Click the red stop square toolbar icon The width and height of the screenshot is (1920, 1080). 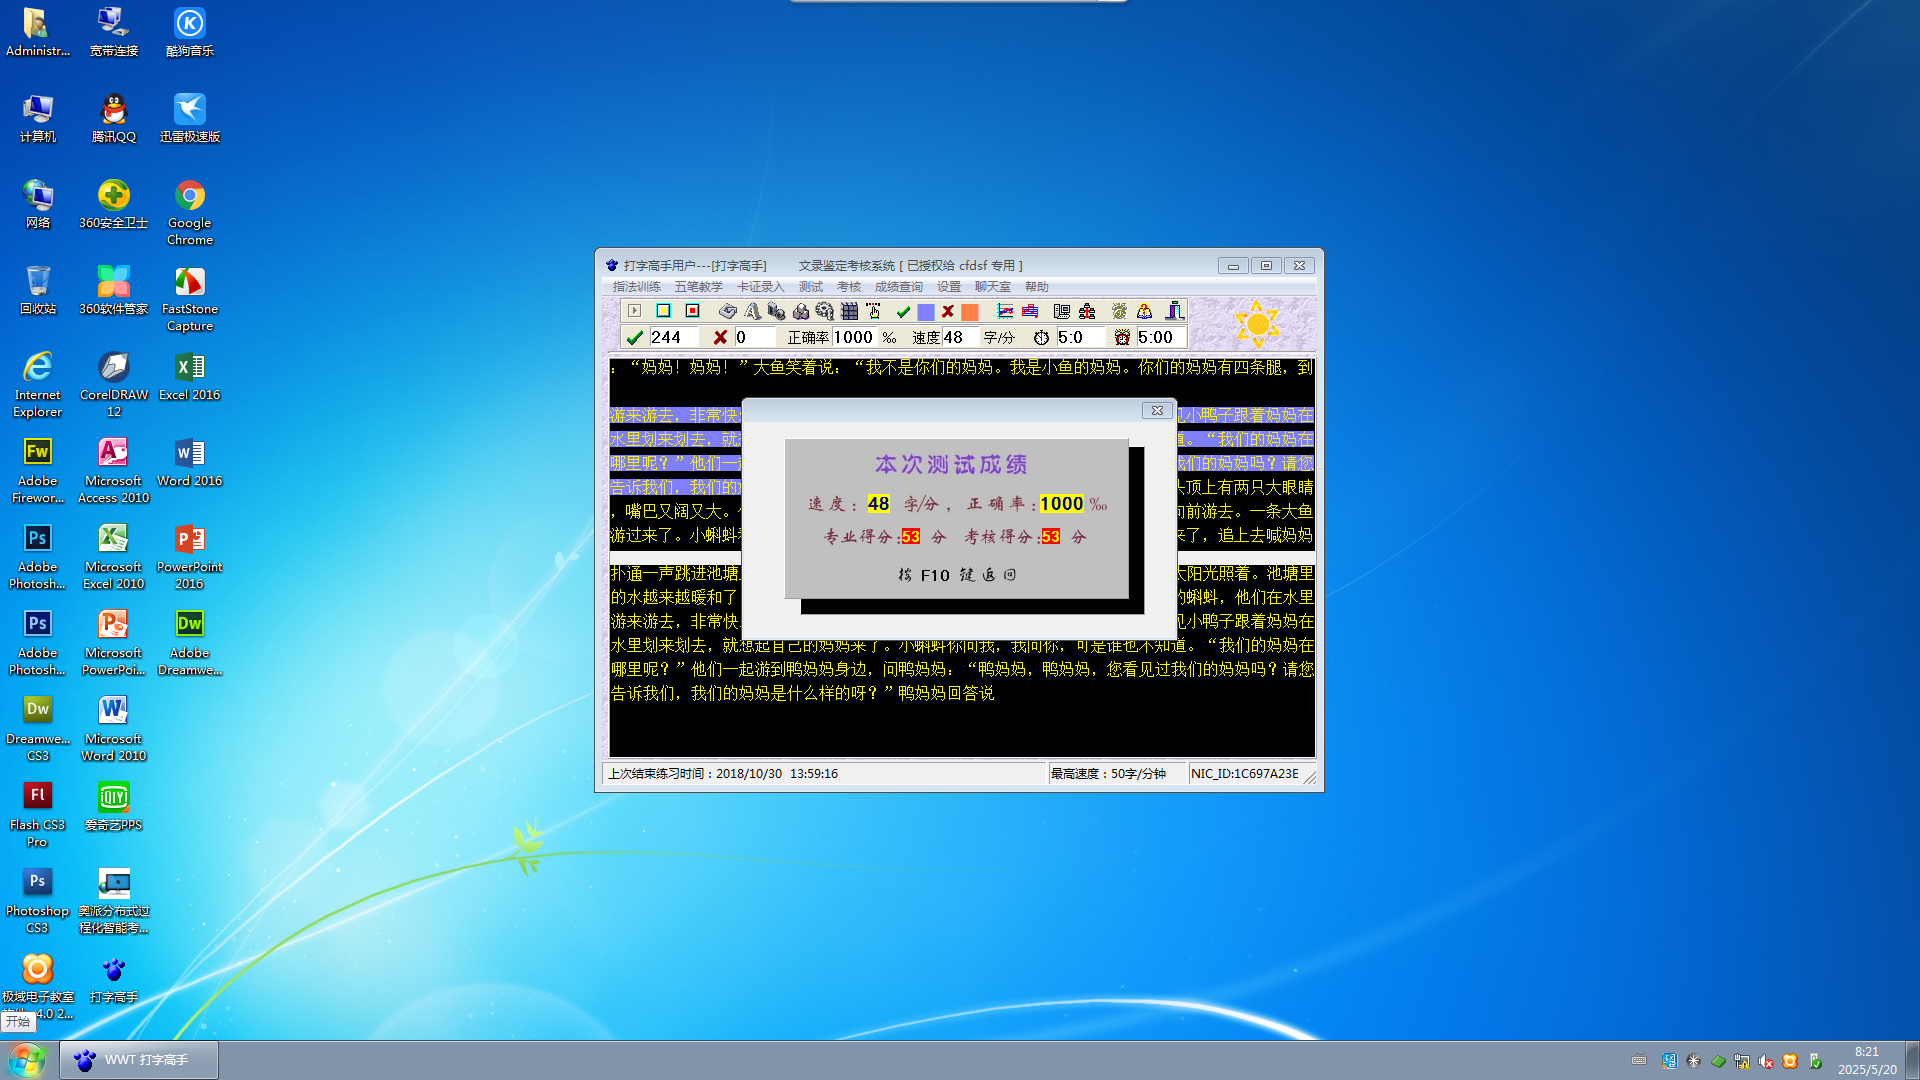[692, 311]
